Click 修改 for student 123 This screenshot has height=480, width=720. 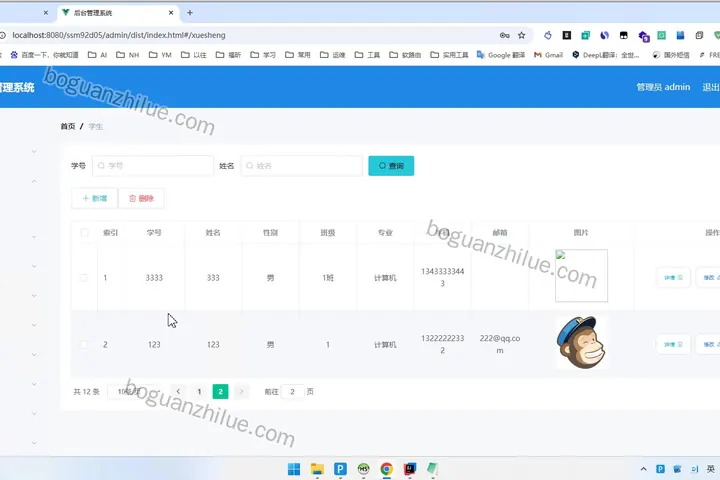pos(710,344)
